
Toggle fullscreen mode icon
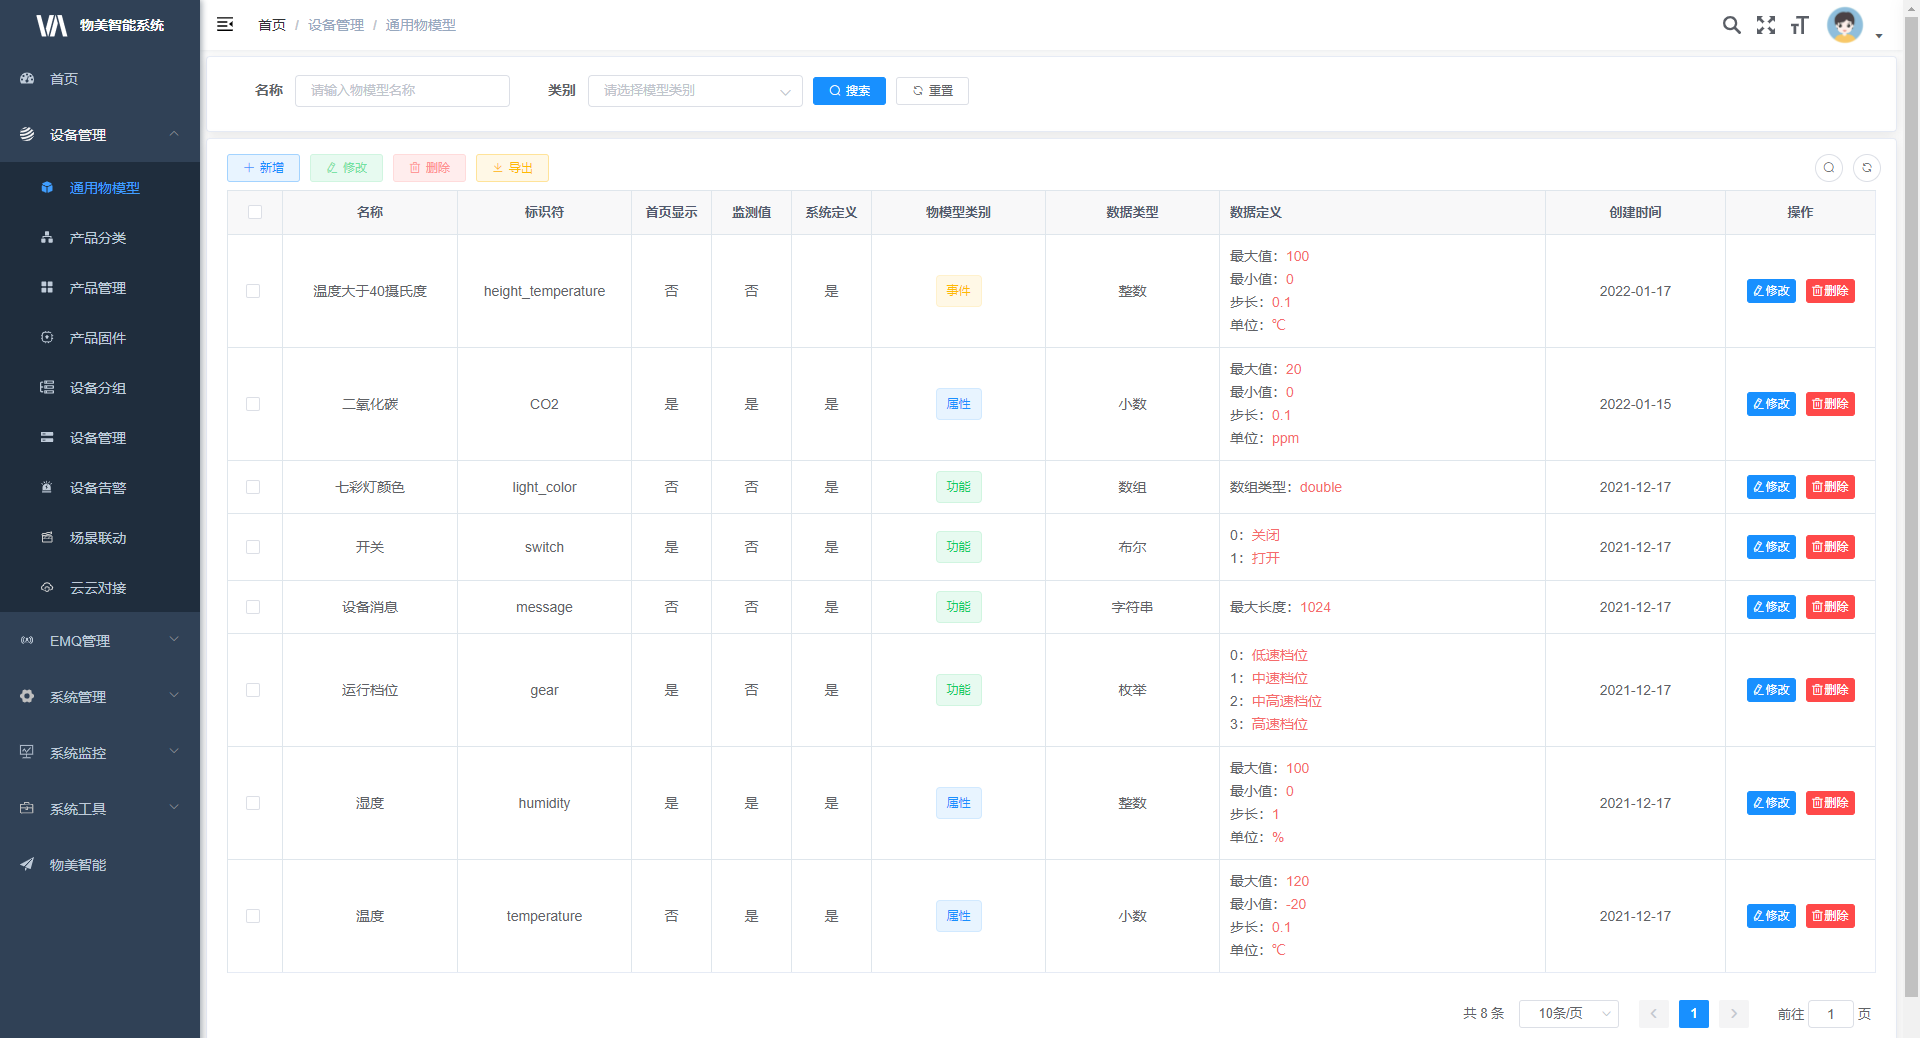tap(1766, 25)
